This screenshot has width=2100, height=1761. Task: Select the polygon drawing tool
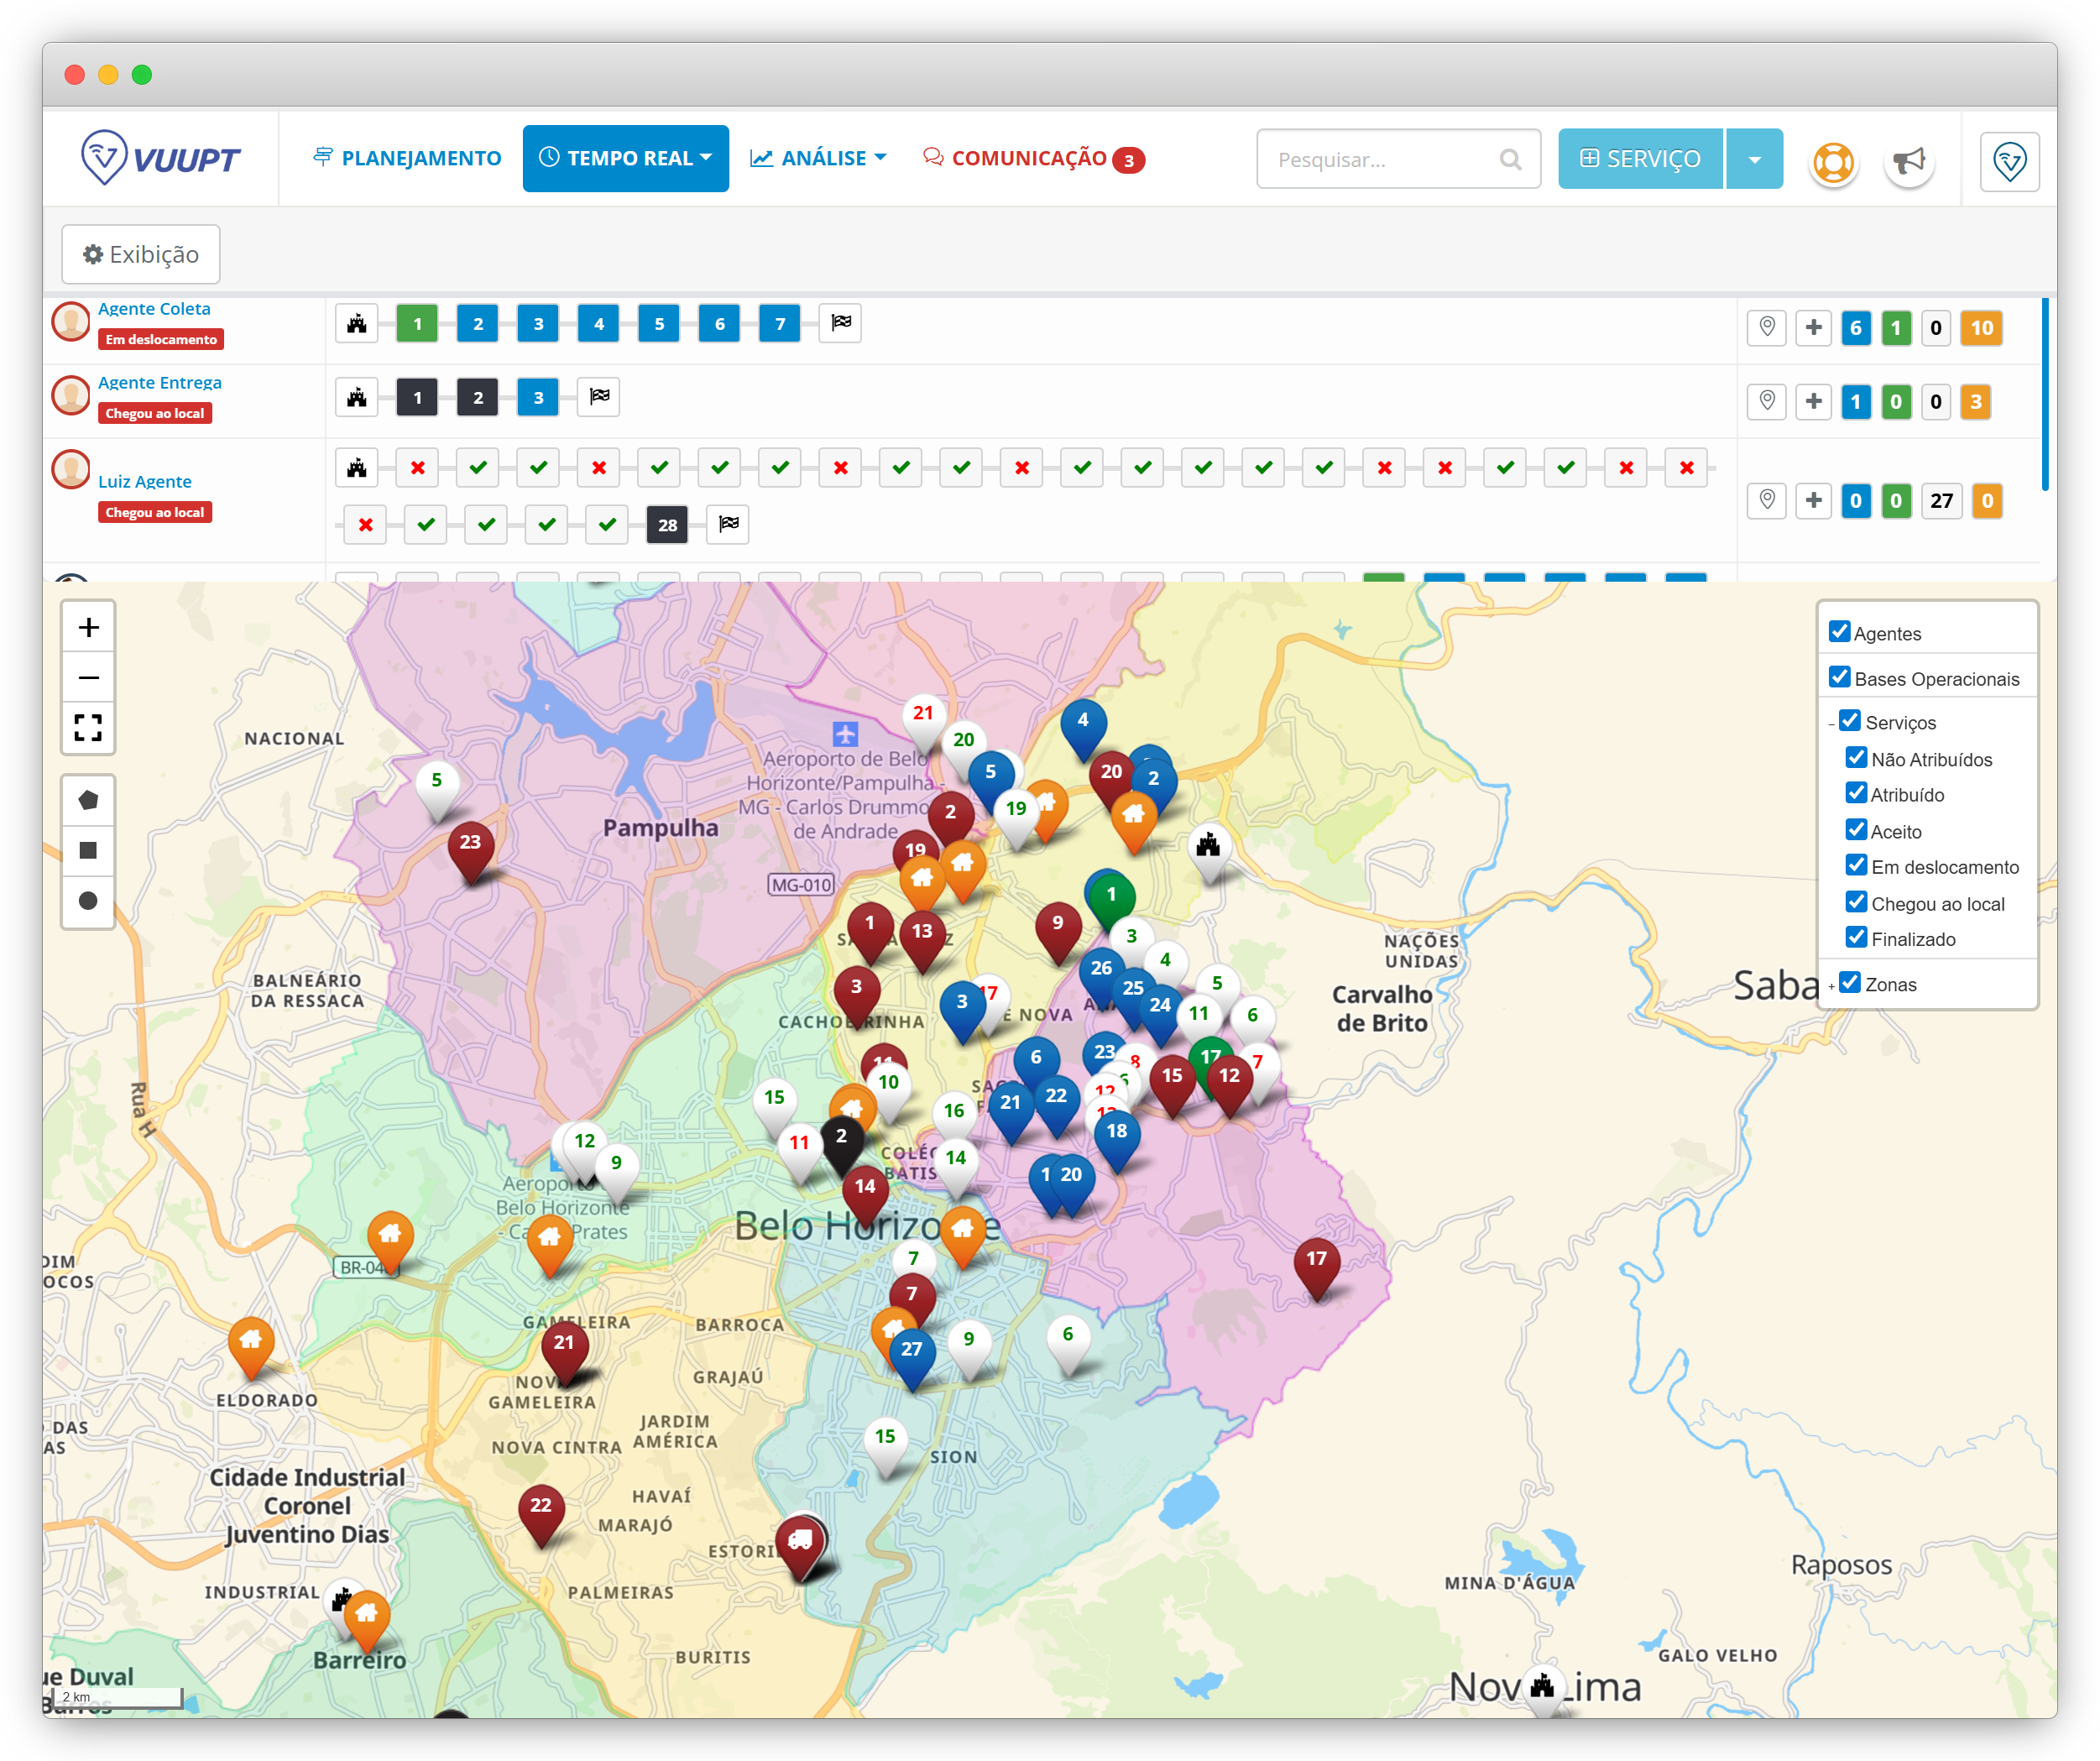(x=88, y=801)
